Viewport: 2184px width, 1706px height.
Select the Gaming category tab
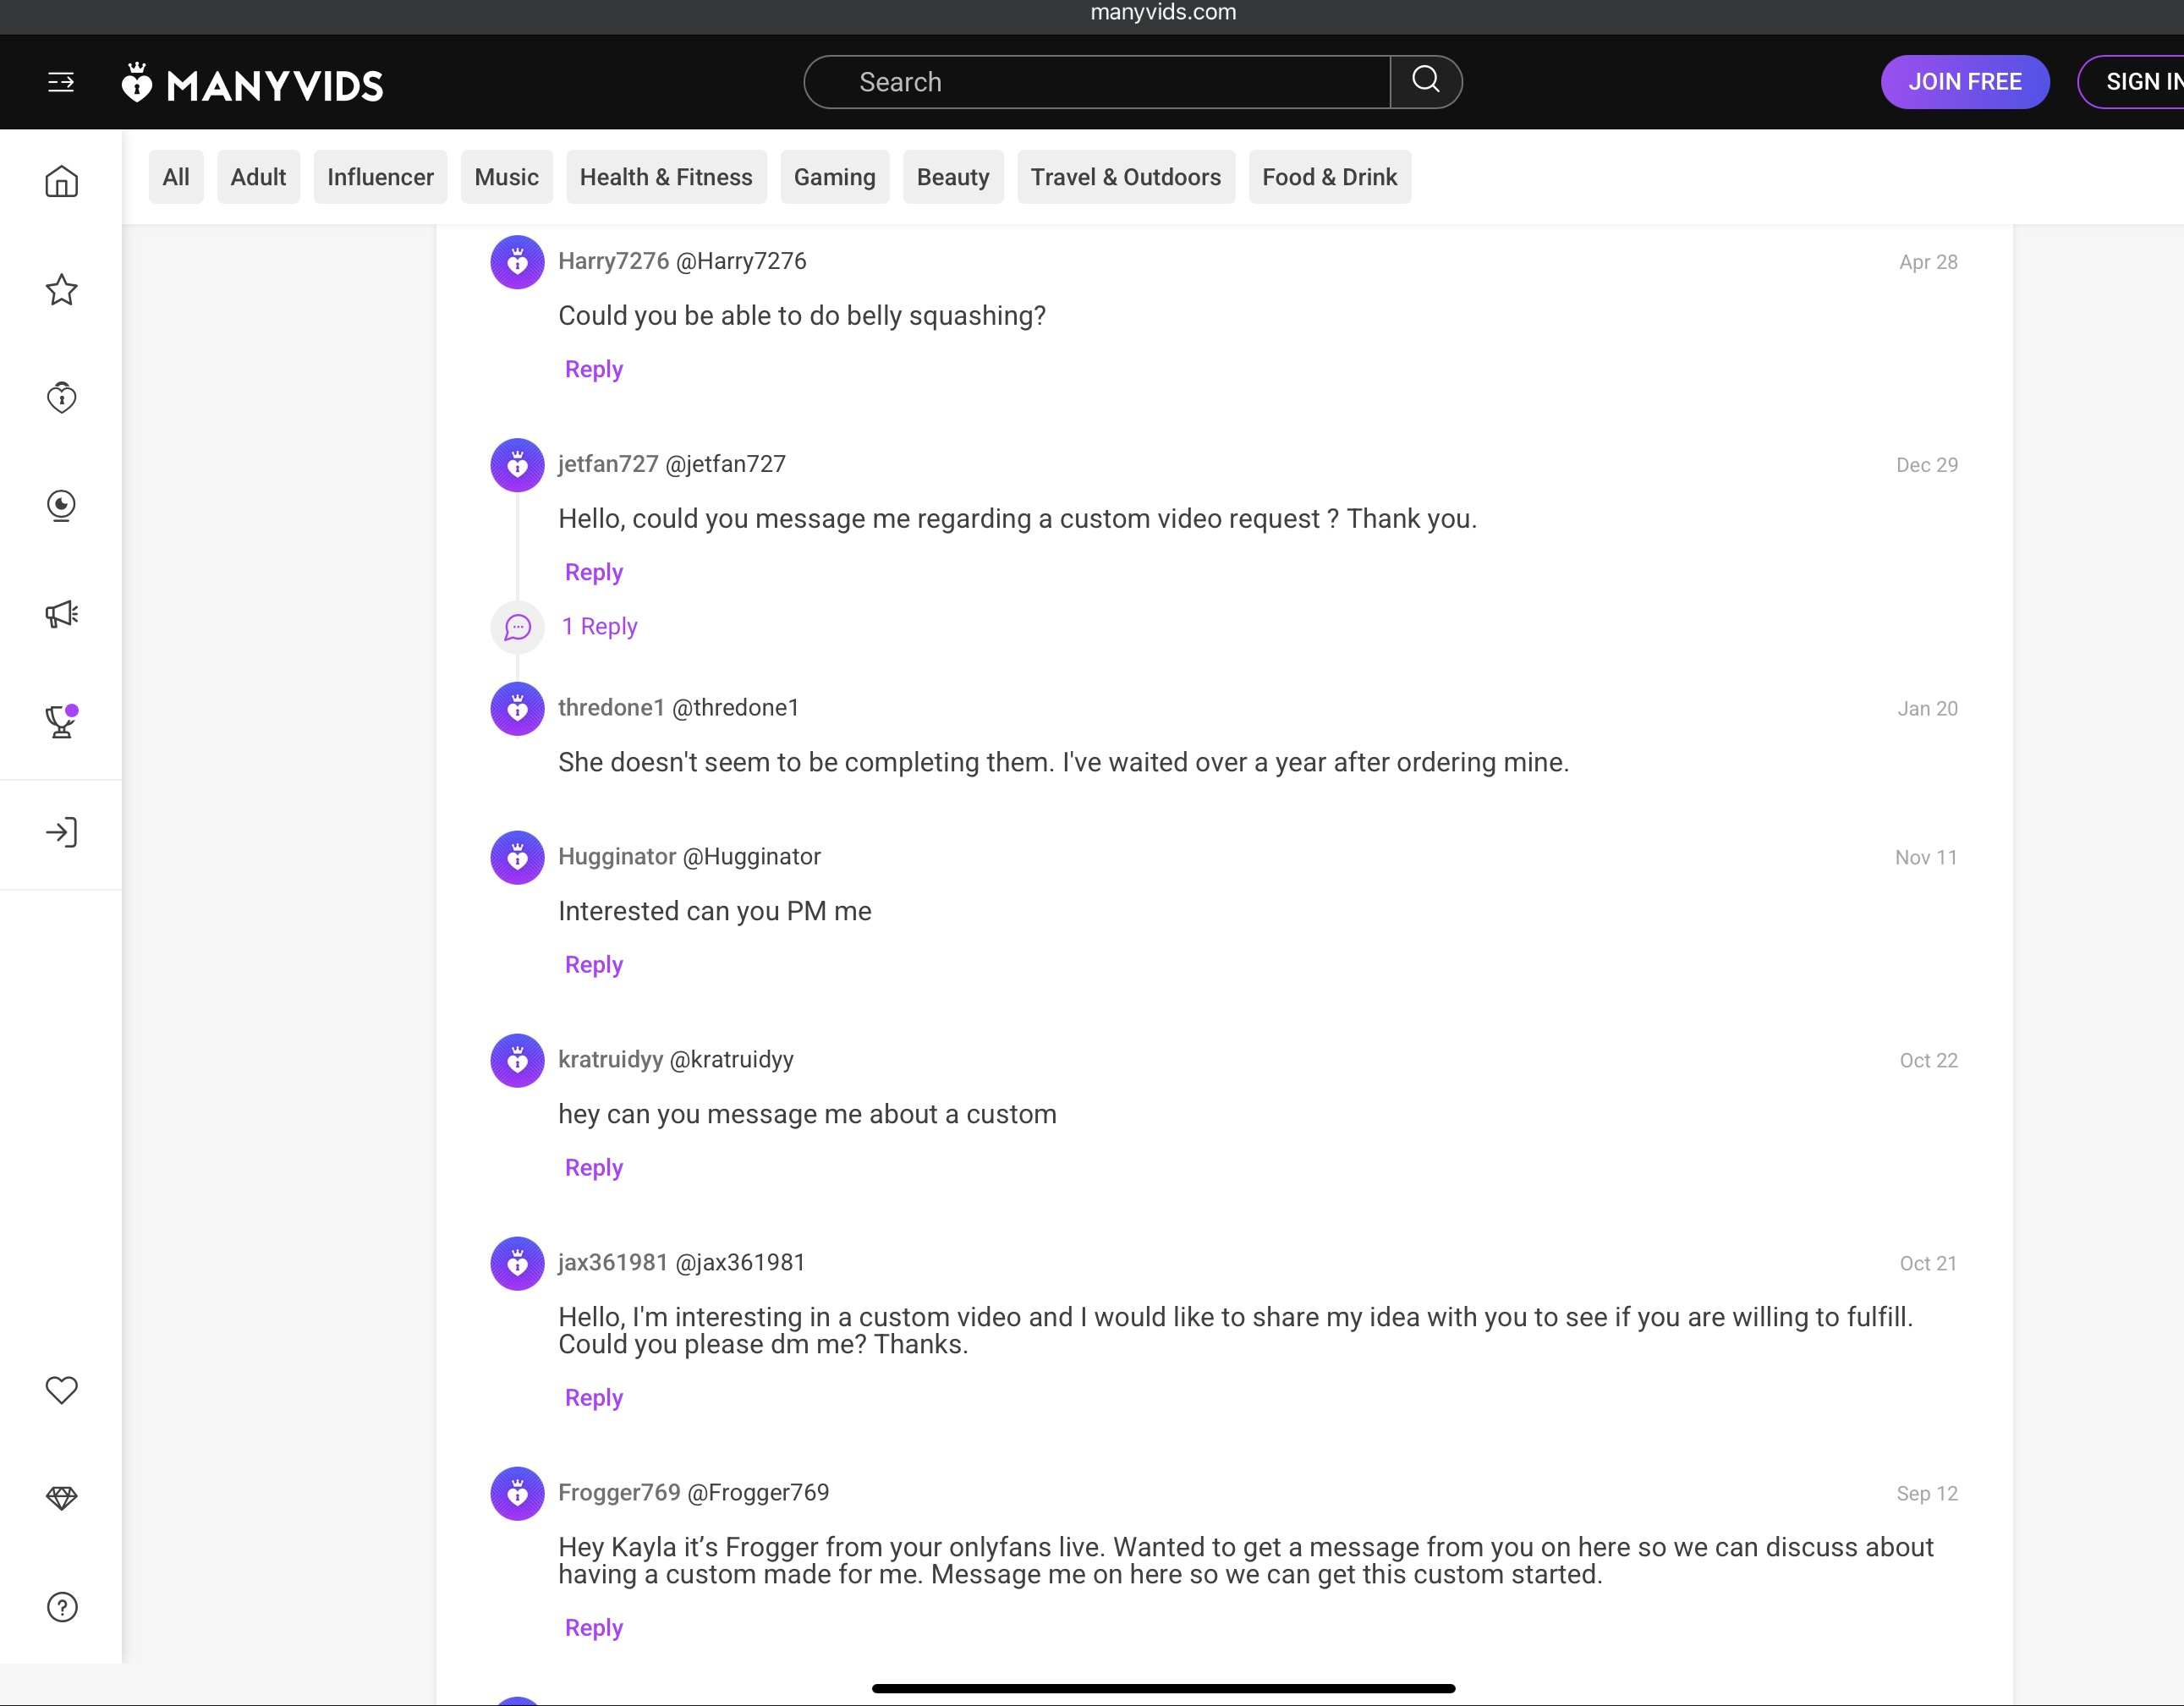pos(834,177)
